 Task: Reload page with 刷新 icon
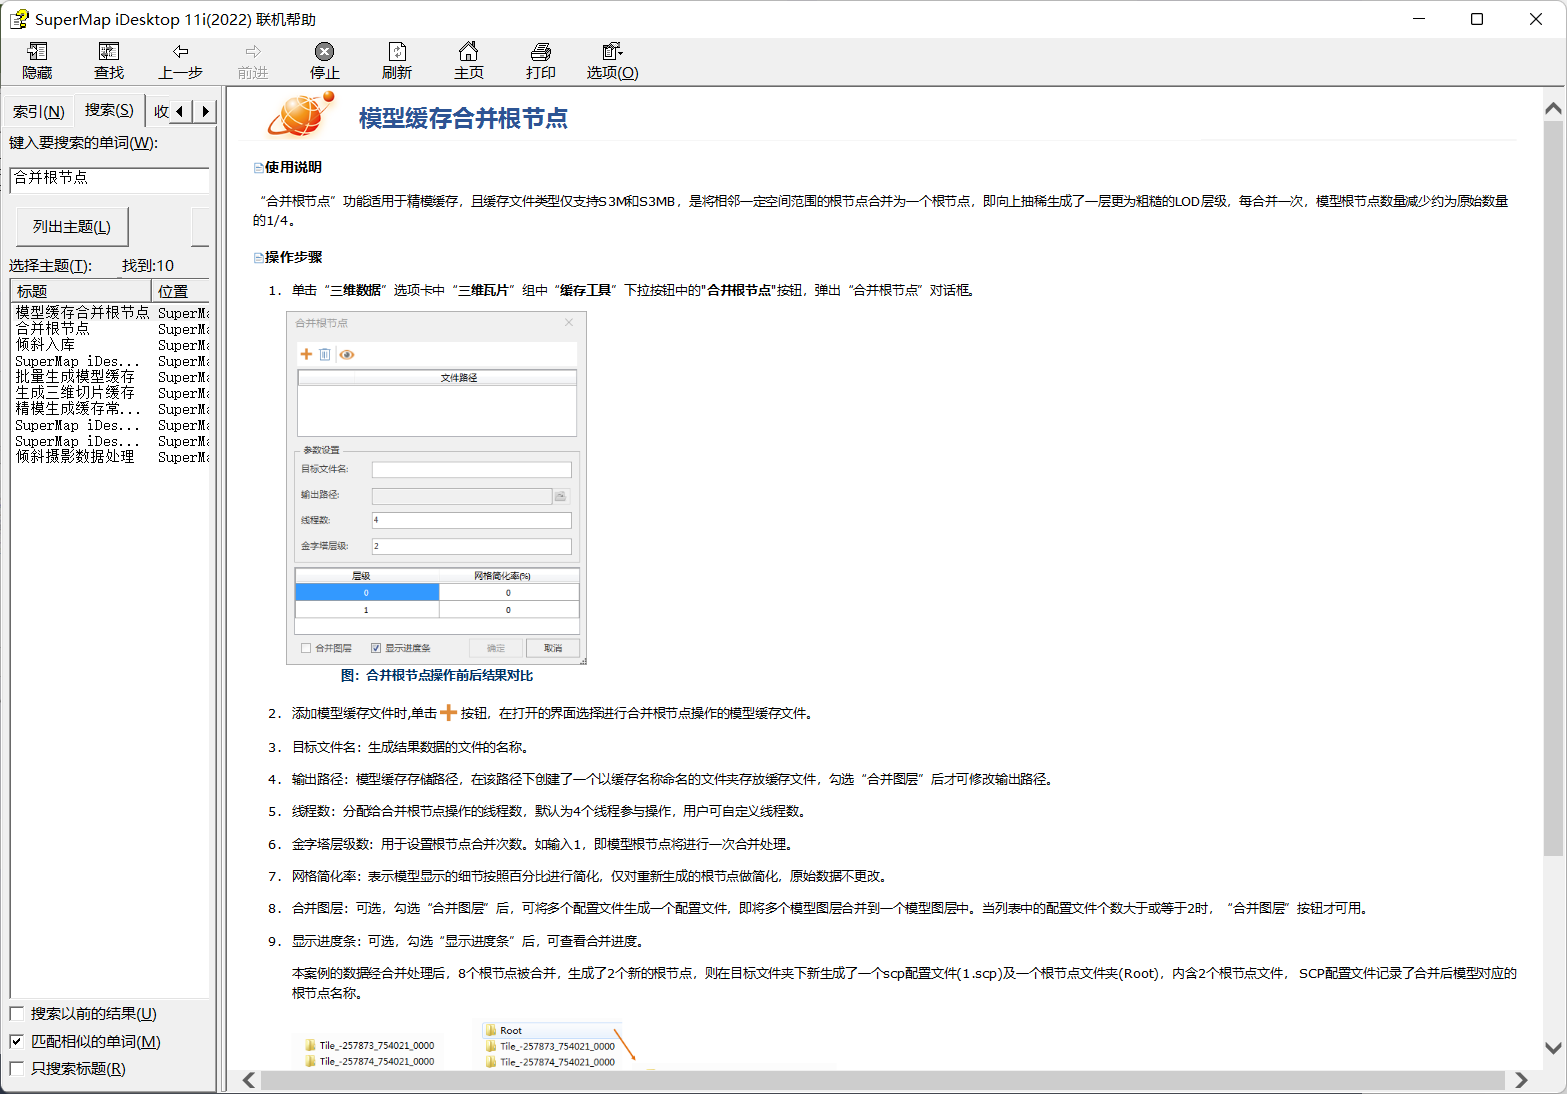point(396,61)
